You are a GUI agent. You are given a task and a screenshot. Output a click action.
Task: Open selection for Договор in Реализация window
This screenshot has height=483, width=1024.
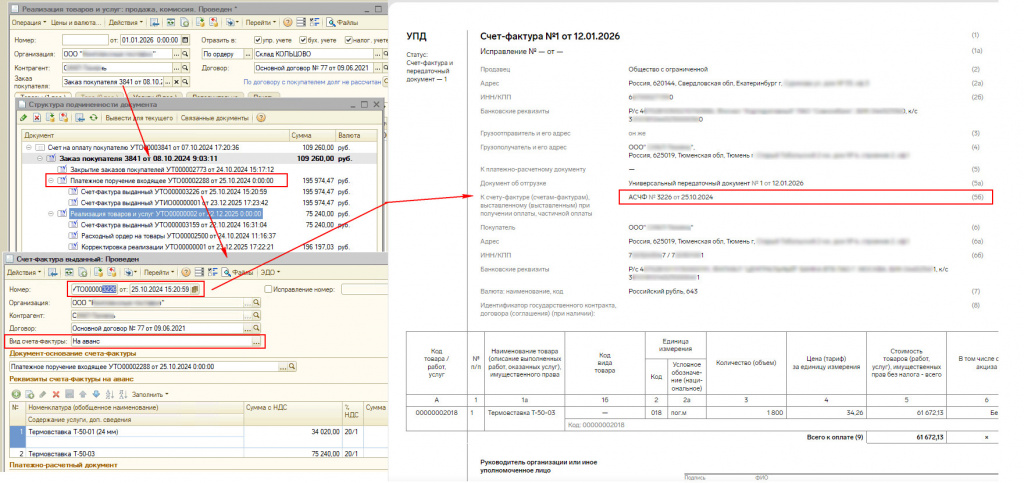point(377,68)
